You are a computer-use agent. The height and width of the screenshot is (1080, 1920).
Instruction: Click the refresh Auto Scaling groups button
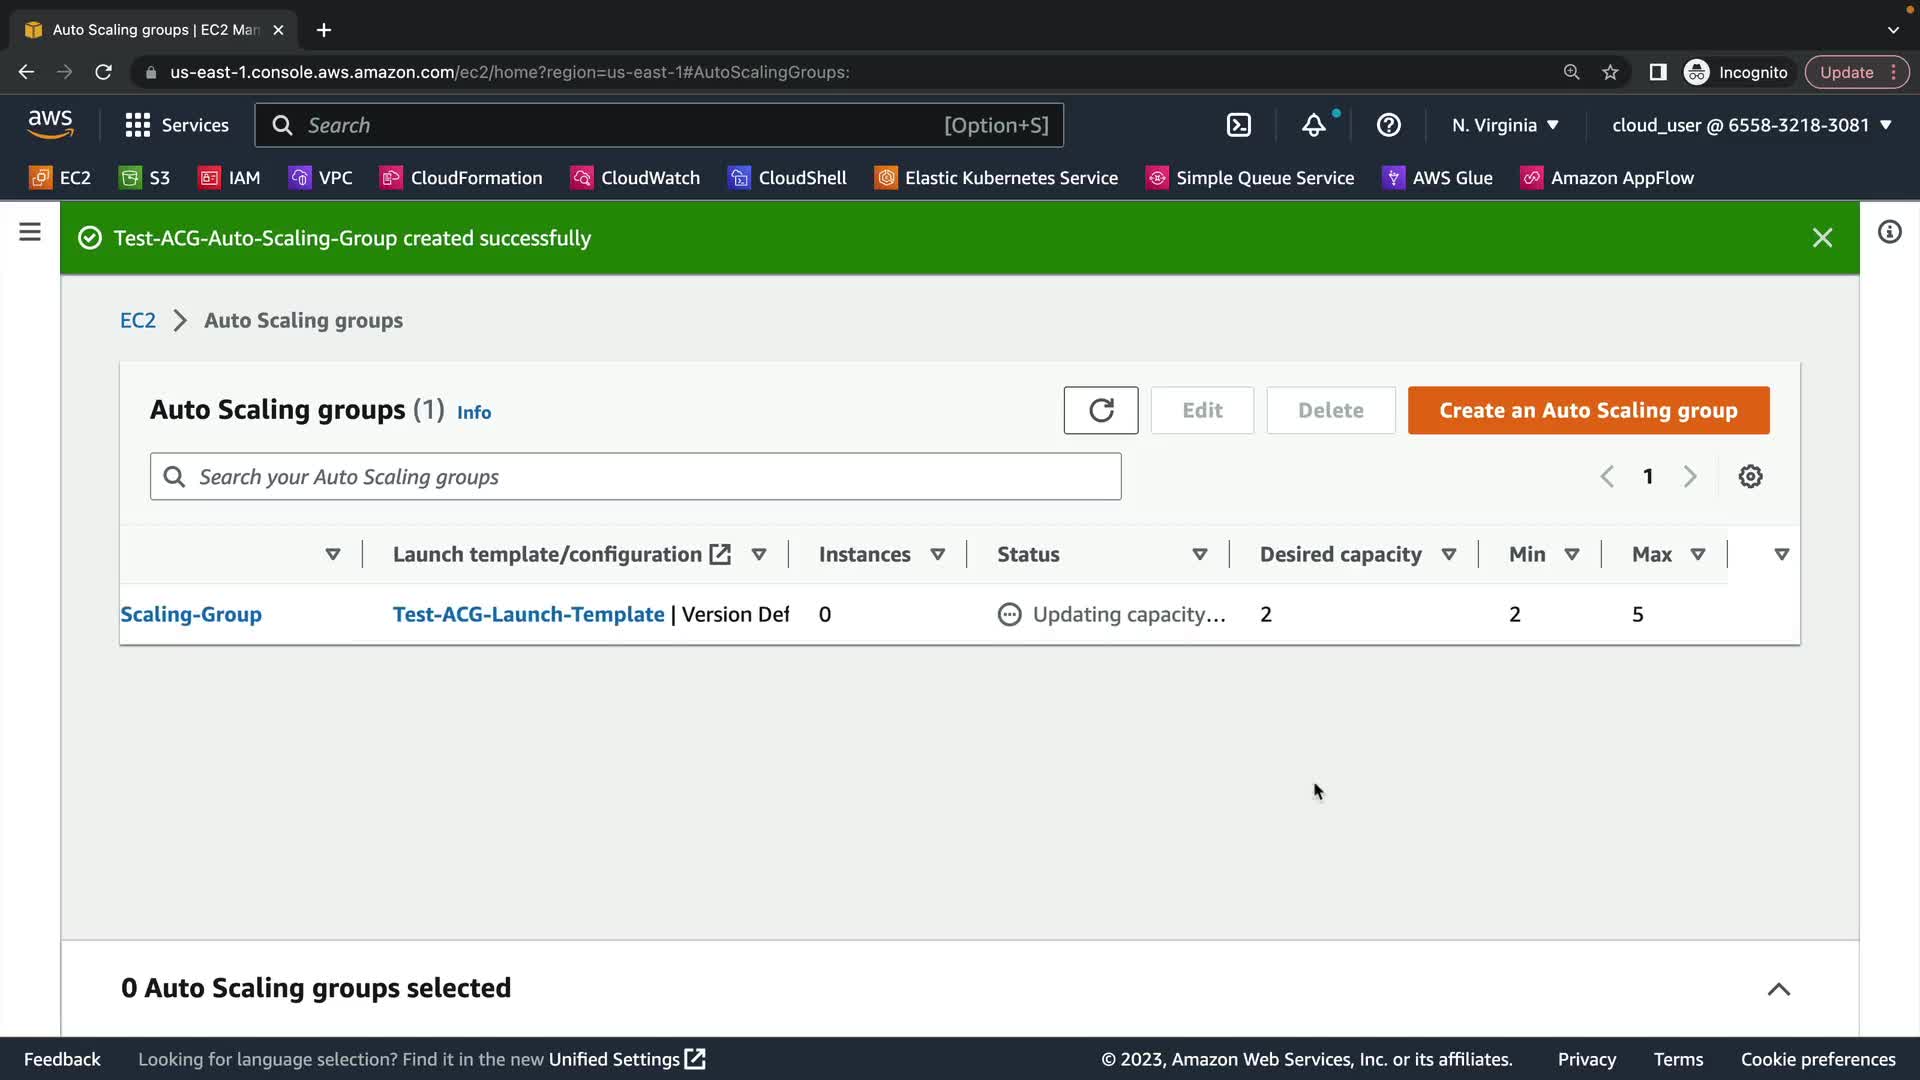tap(1100, 410)
